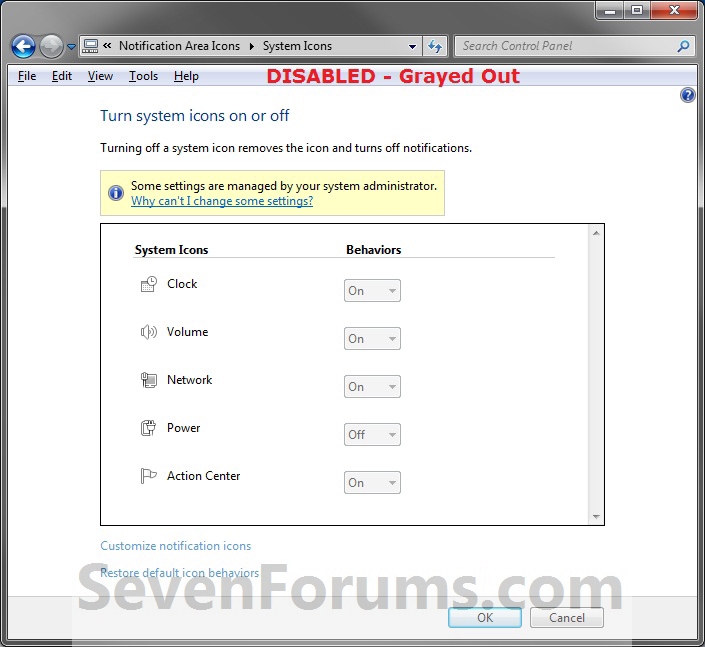Click the search magnifier icon
705x647 pixels.
click(683, 46)
